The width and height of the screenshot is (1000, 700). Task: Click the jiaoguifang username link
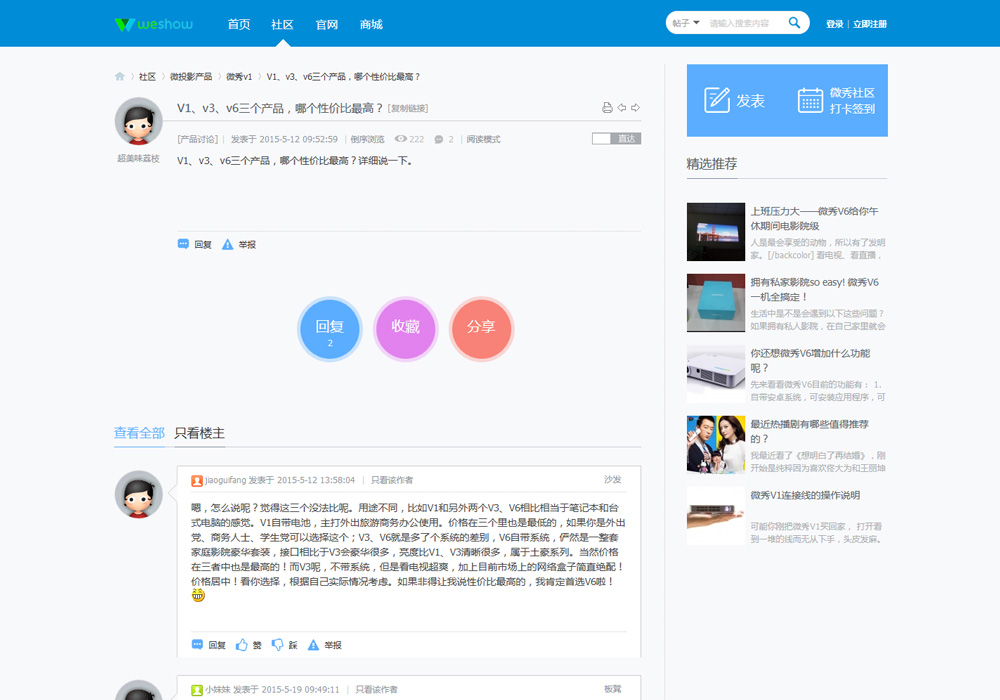click(x=226, y=480)
